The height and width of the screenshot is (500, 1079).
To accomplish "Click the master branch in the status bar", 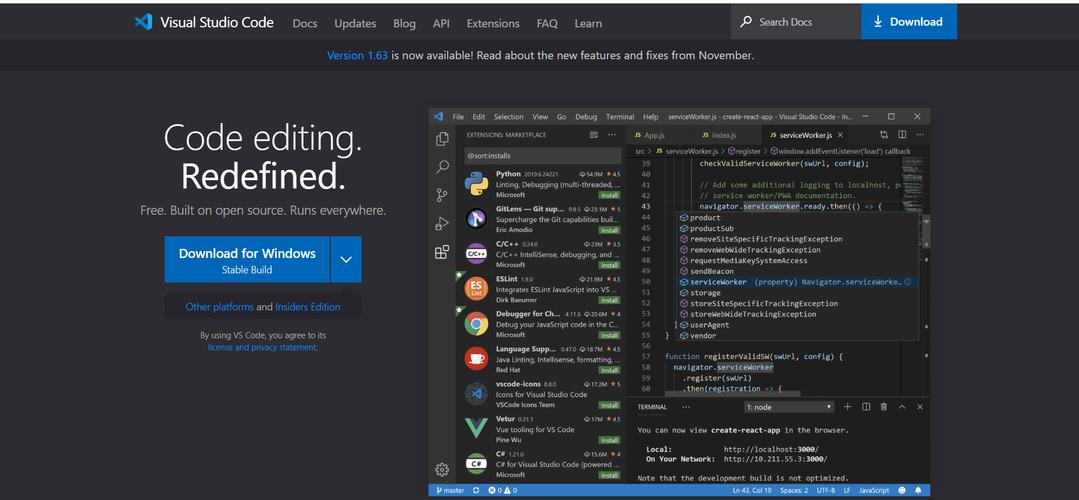I will click(448, 490).
